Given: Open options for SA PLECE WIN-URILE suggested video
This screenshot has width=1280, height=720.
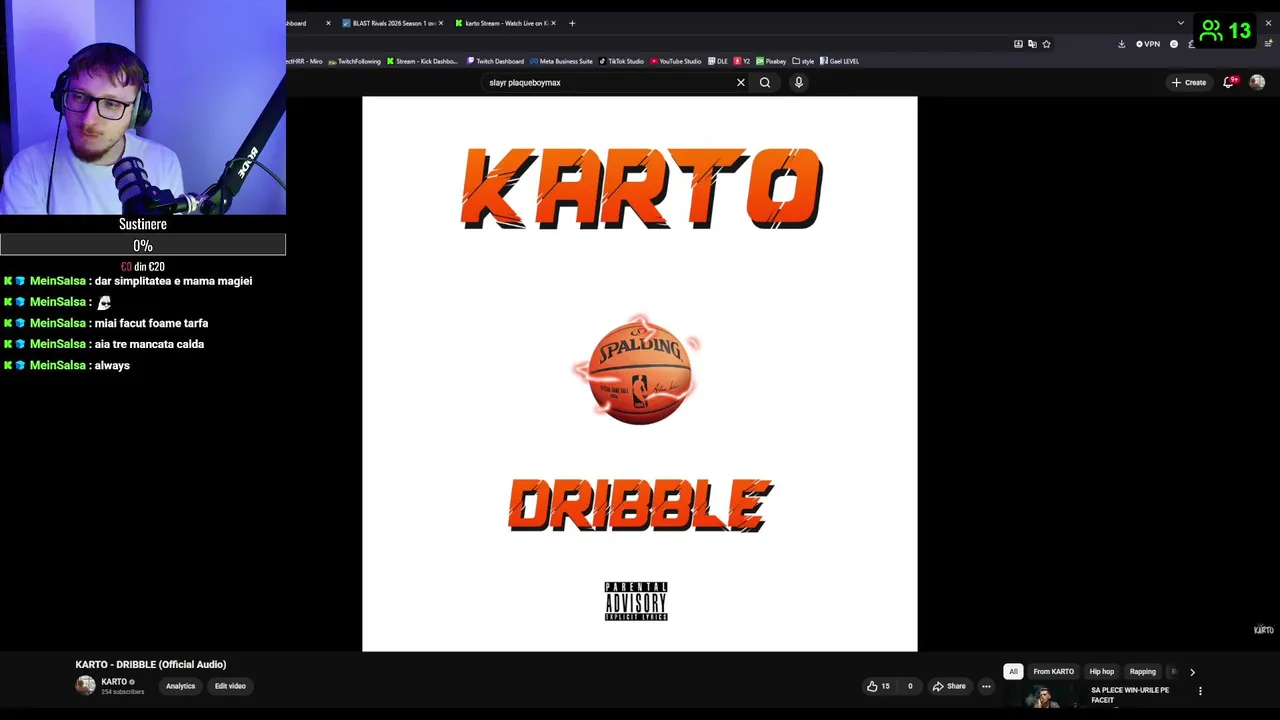Looking at the screenshot, I should coord(1200,691).
